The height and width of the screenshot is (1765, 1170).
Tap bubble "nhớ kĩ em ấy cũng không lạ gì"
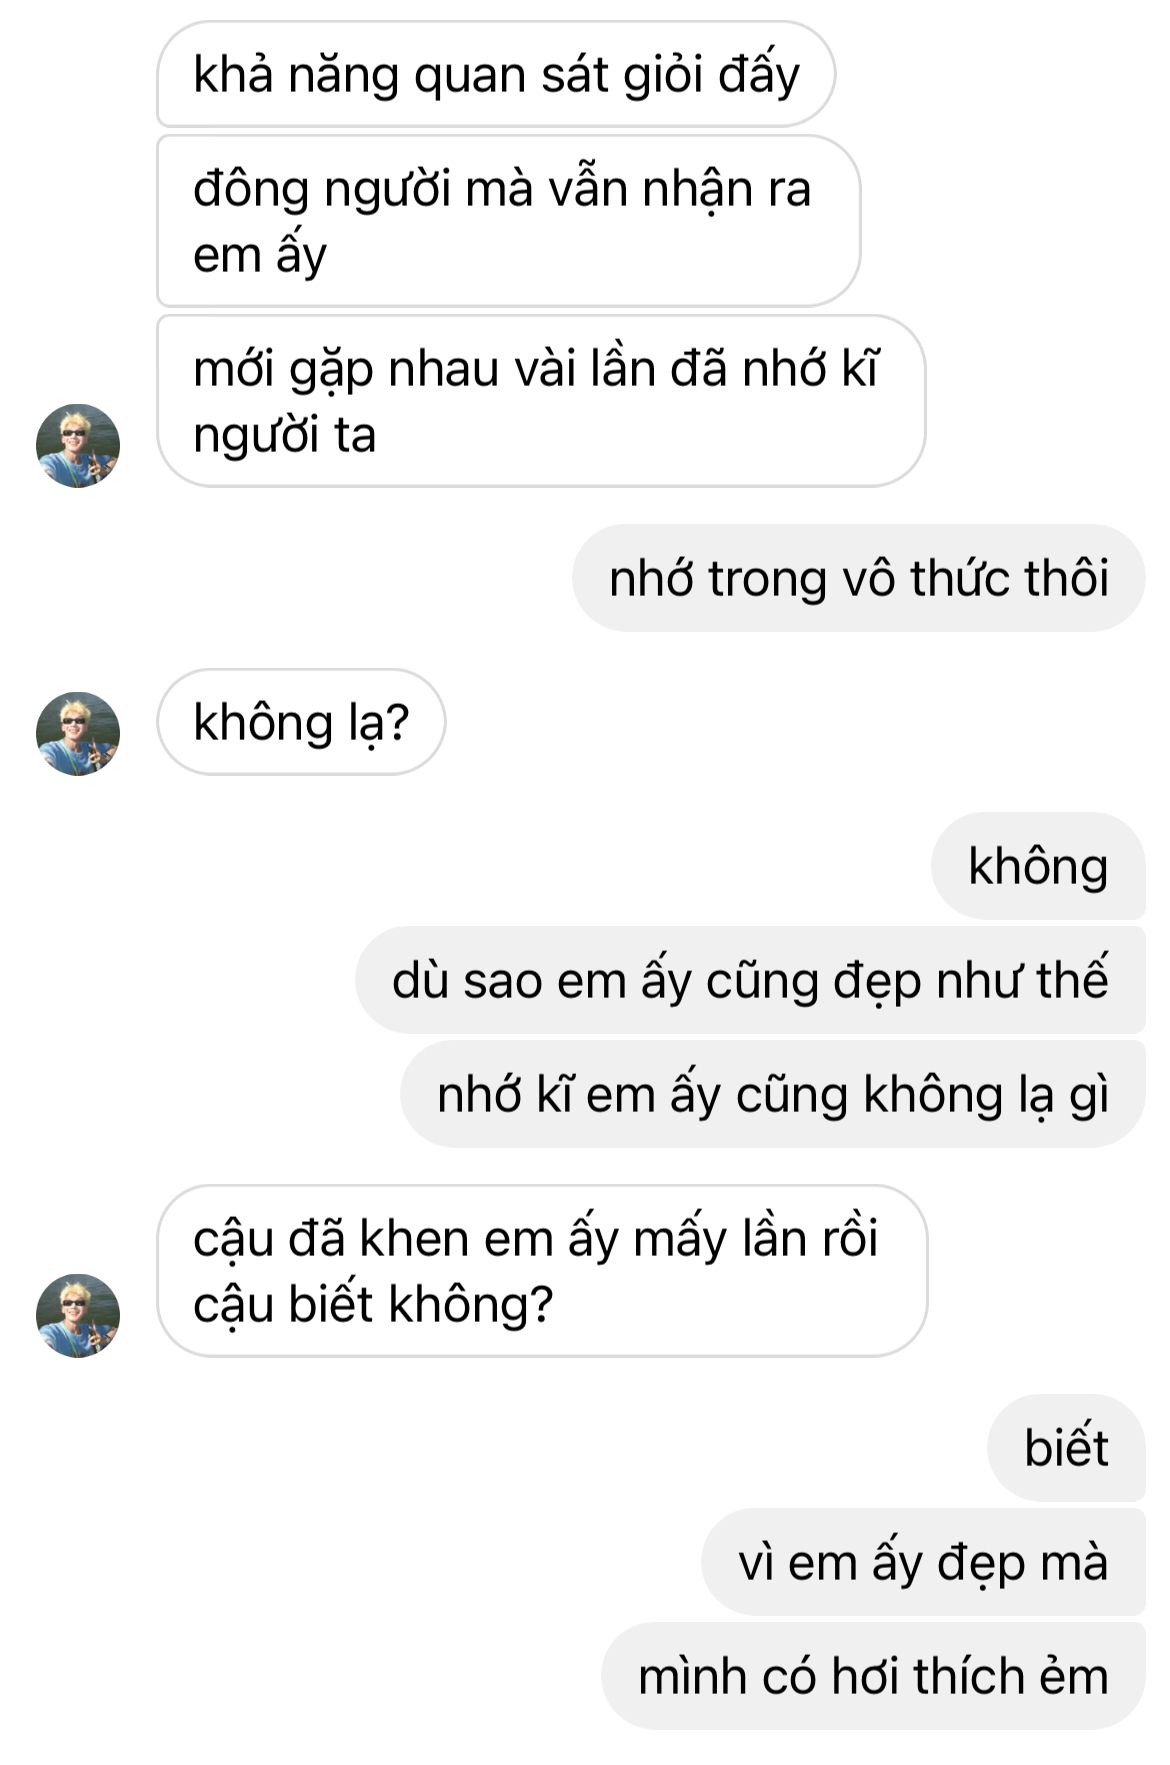click(773, 1094)
